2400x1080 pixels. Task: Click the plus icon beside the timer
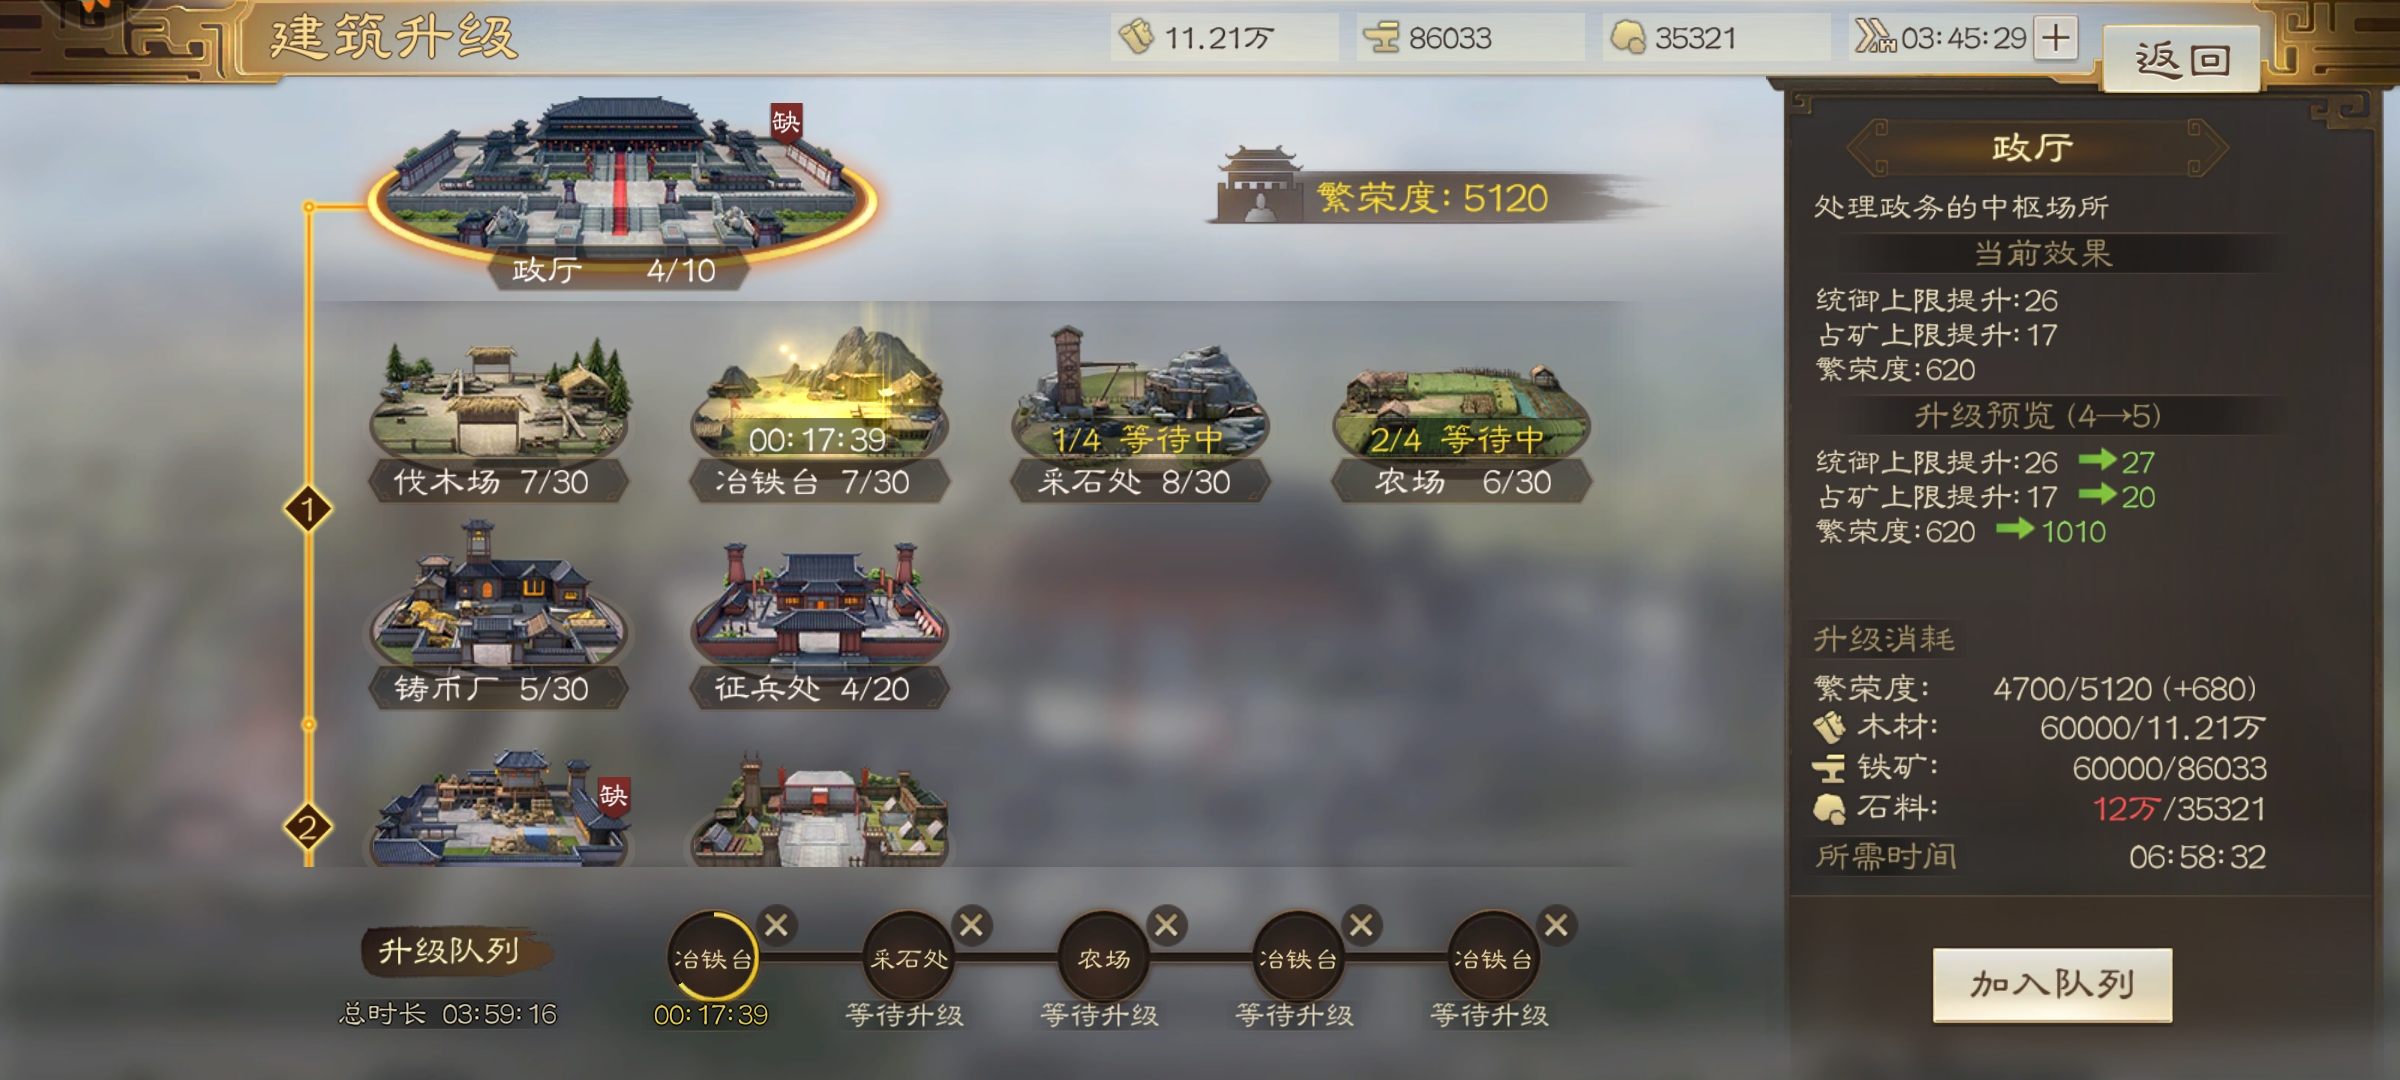pos(2056,38)
